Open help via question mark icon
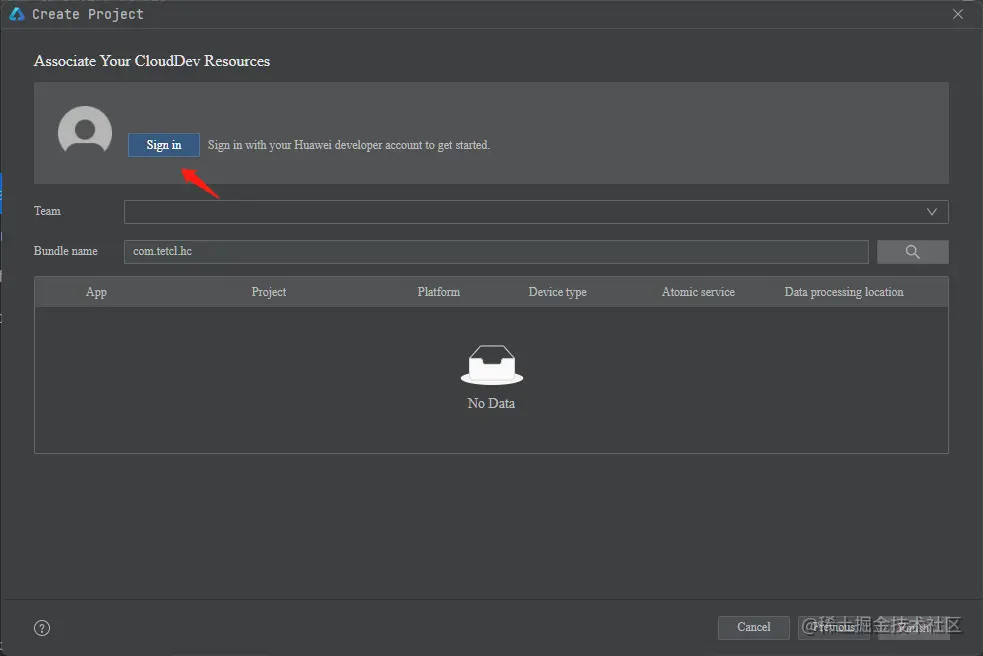Screen dimensions: 983x656 point(42,628)
